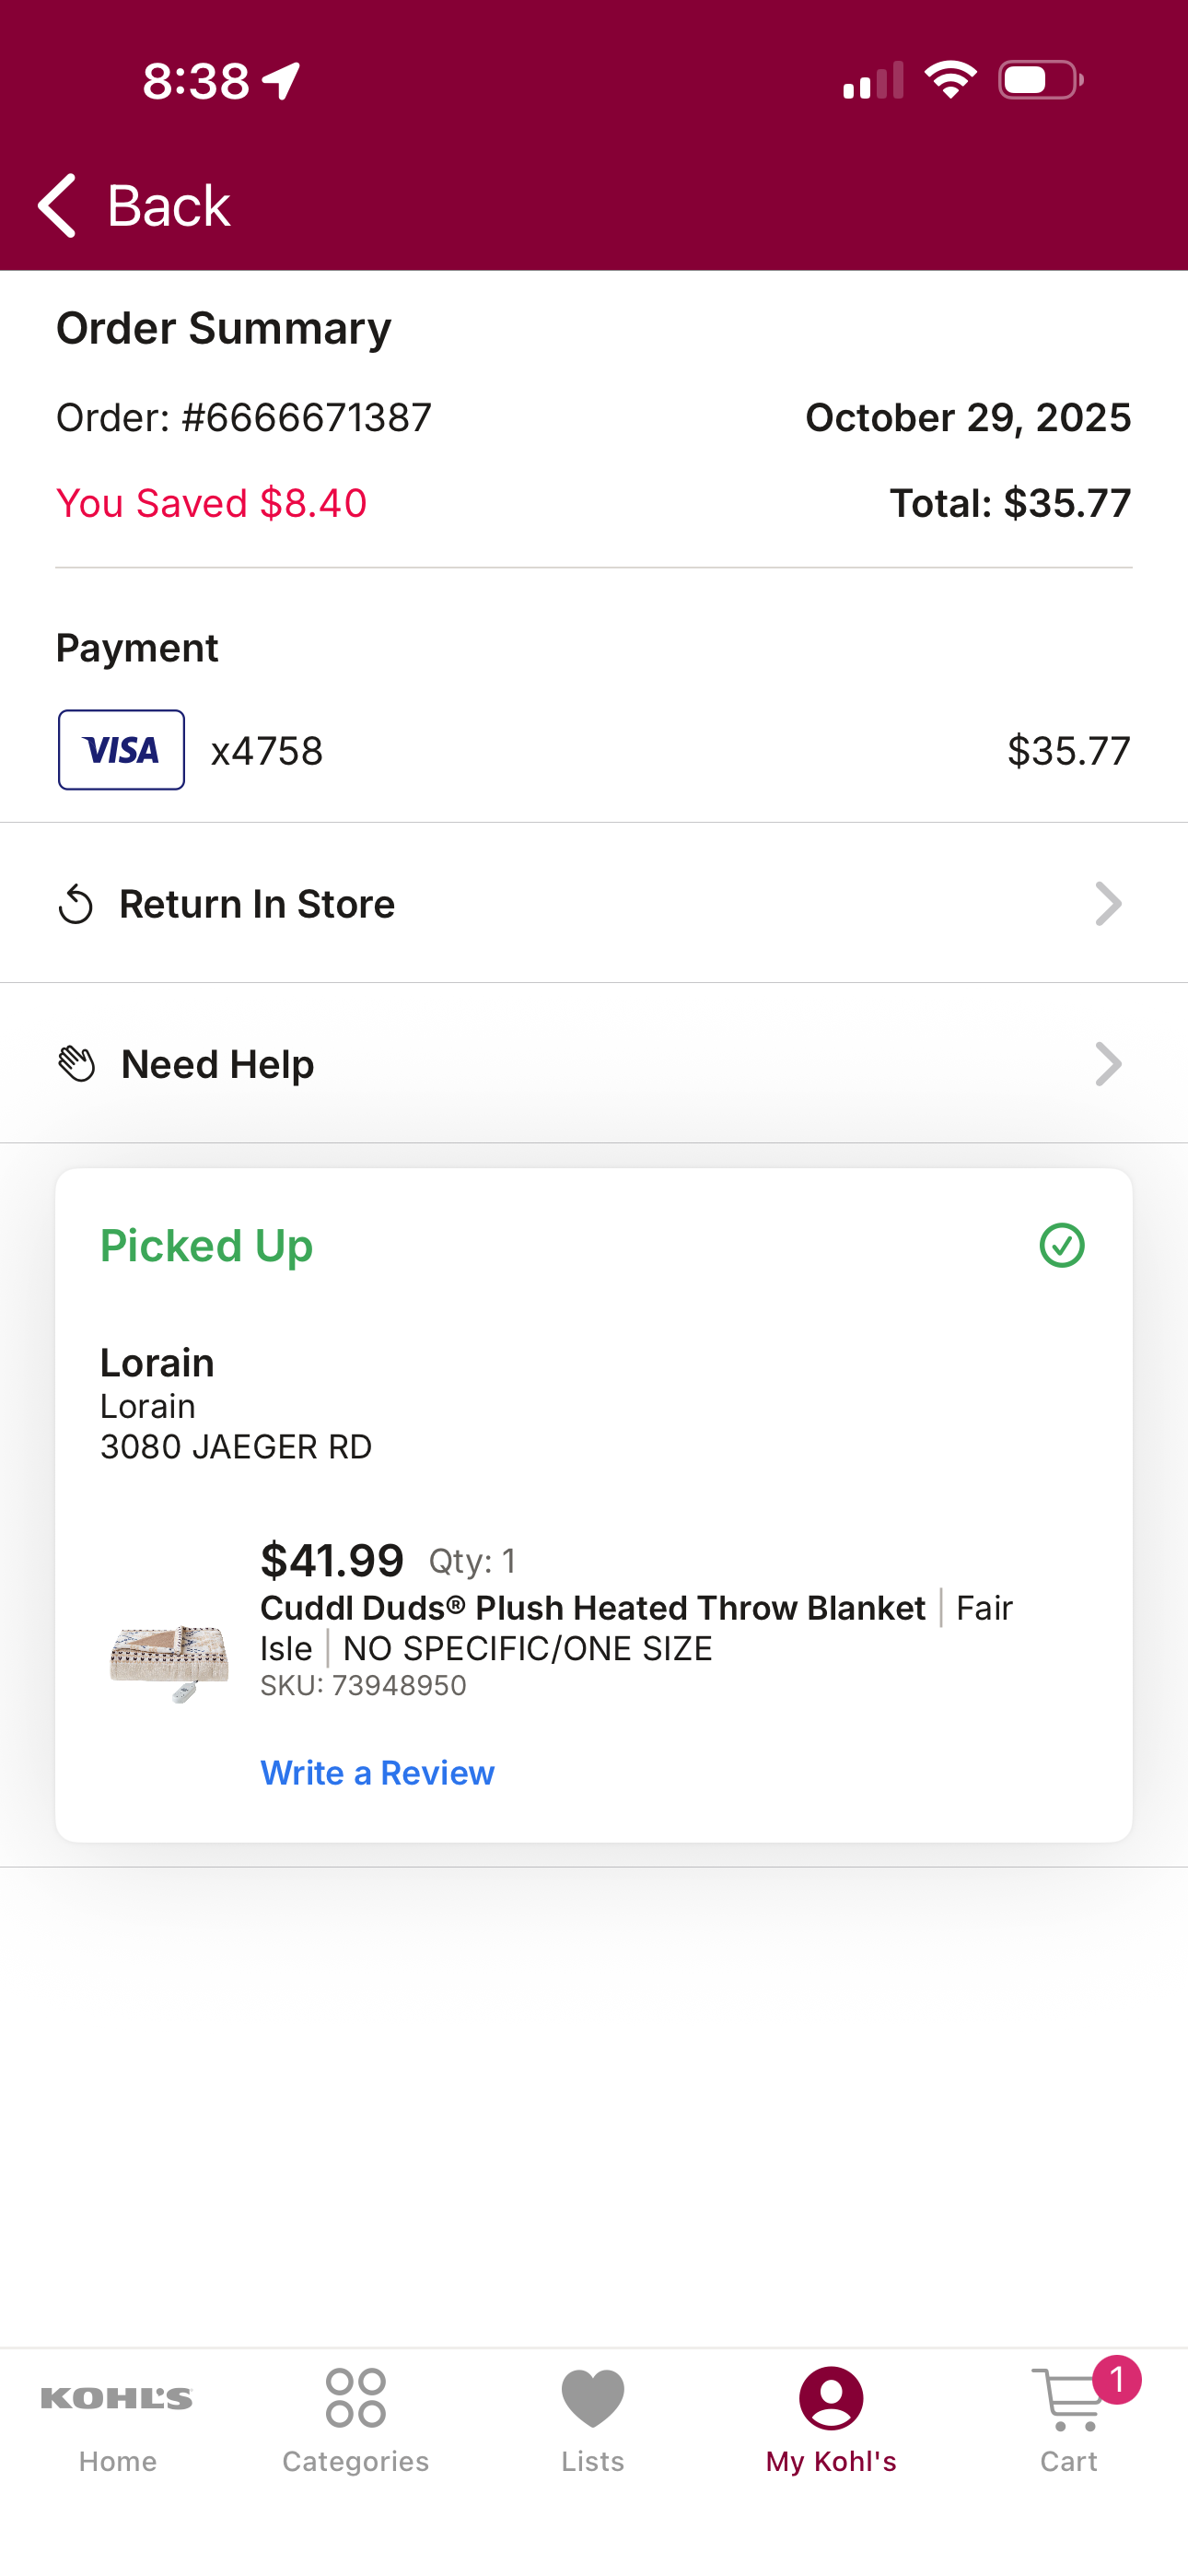Tap the Return In Store row label
The image size is (1188, 2576).
pos(257,904)
